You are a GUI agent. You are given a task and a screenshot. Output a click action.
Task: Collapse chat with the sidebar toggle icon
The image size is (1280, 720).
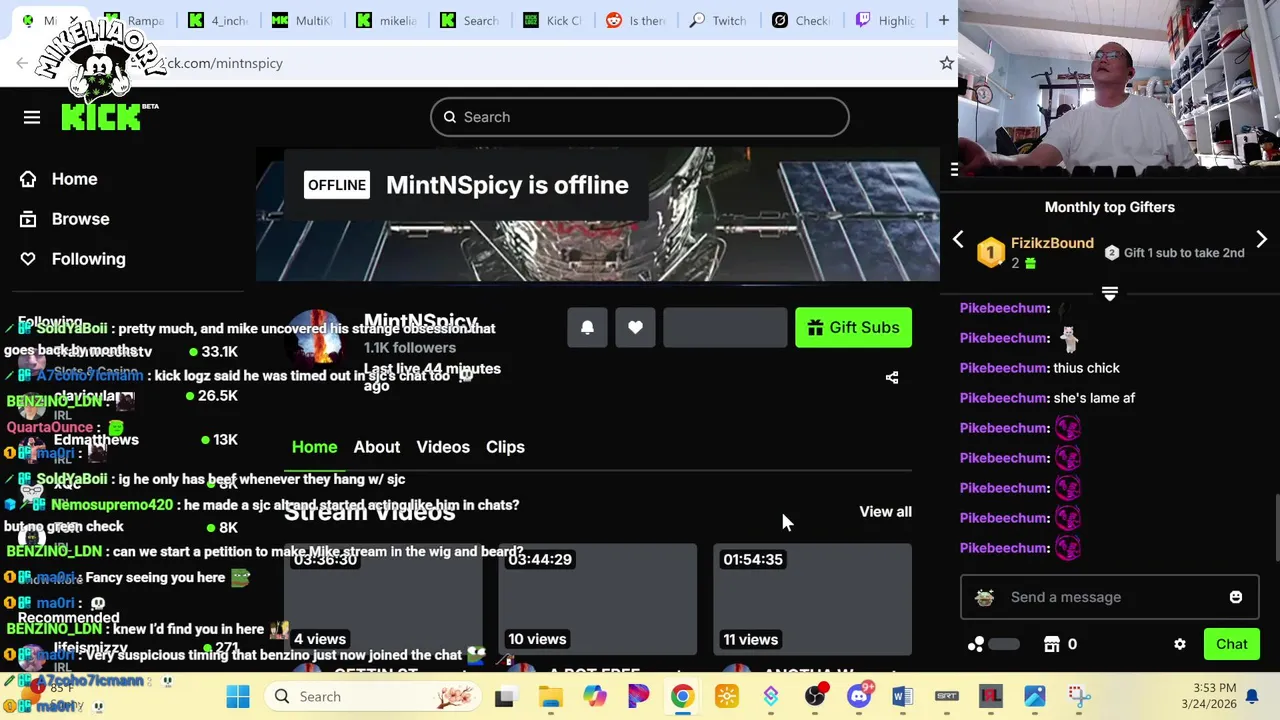pos(954,170)
